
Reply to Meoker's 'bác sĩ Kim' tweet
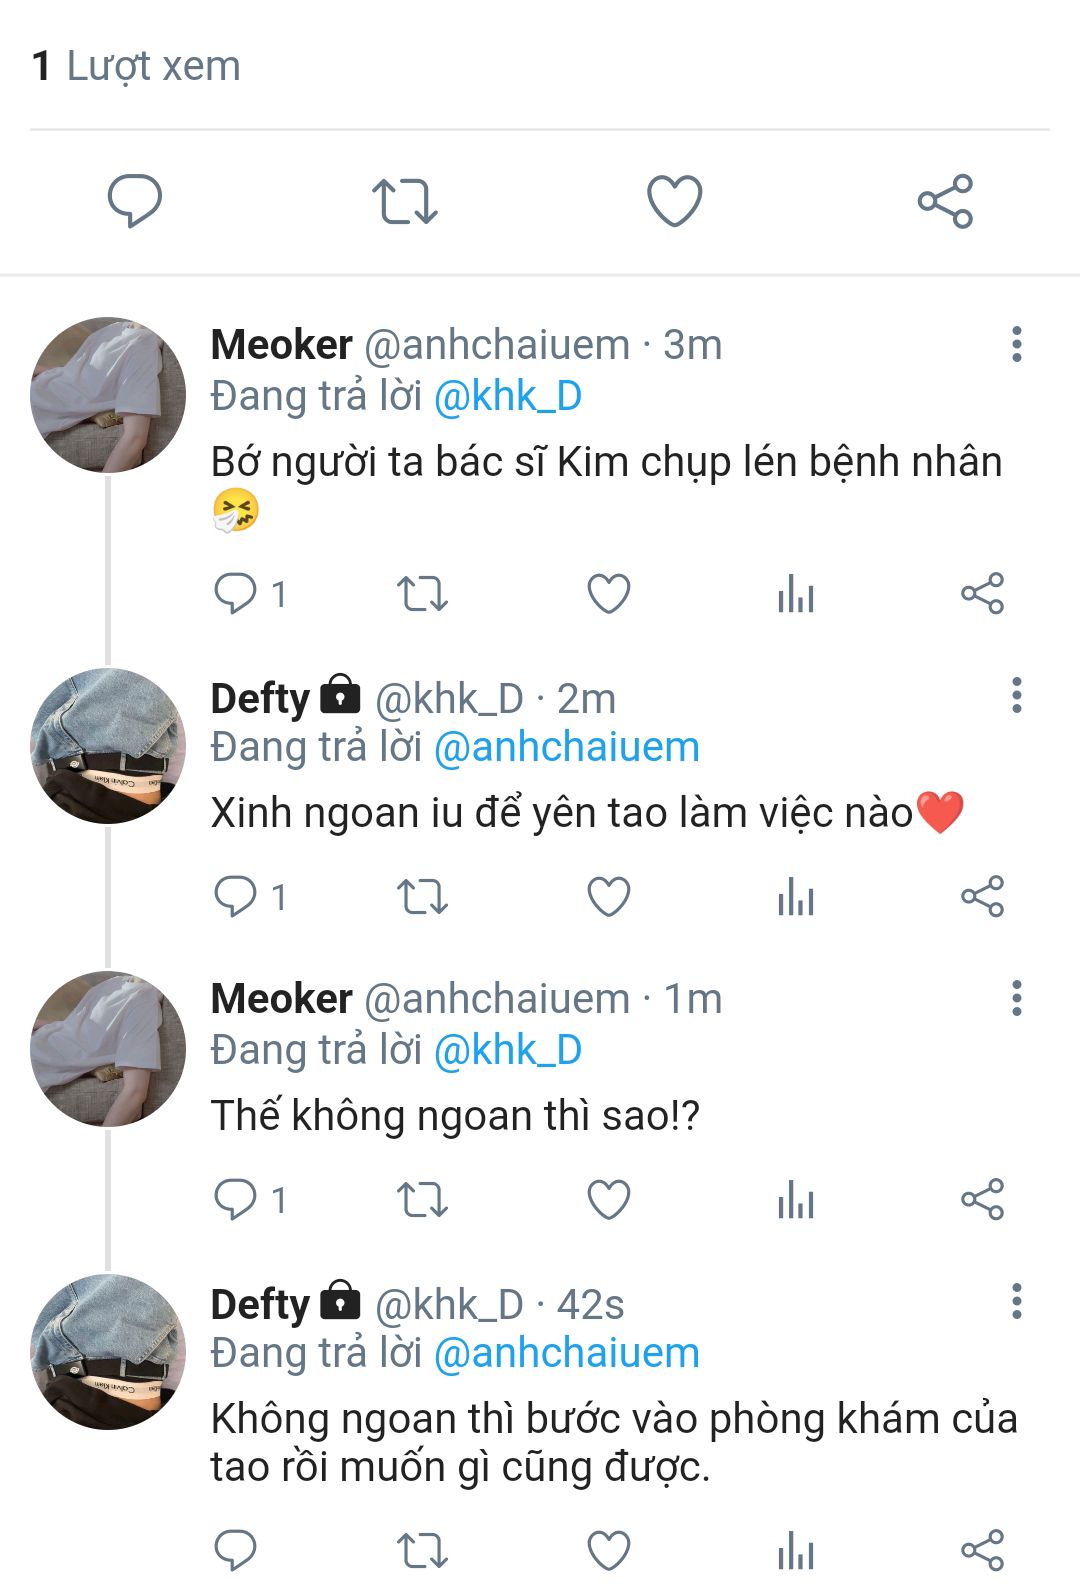pos(236,594)
